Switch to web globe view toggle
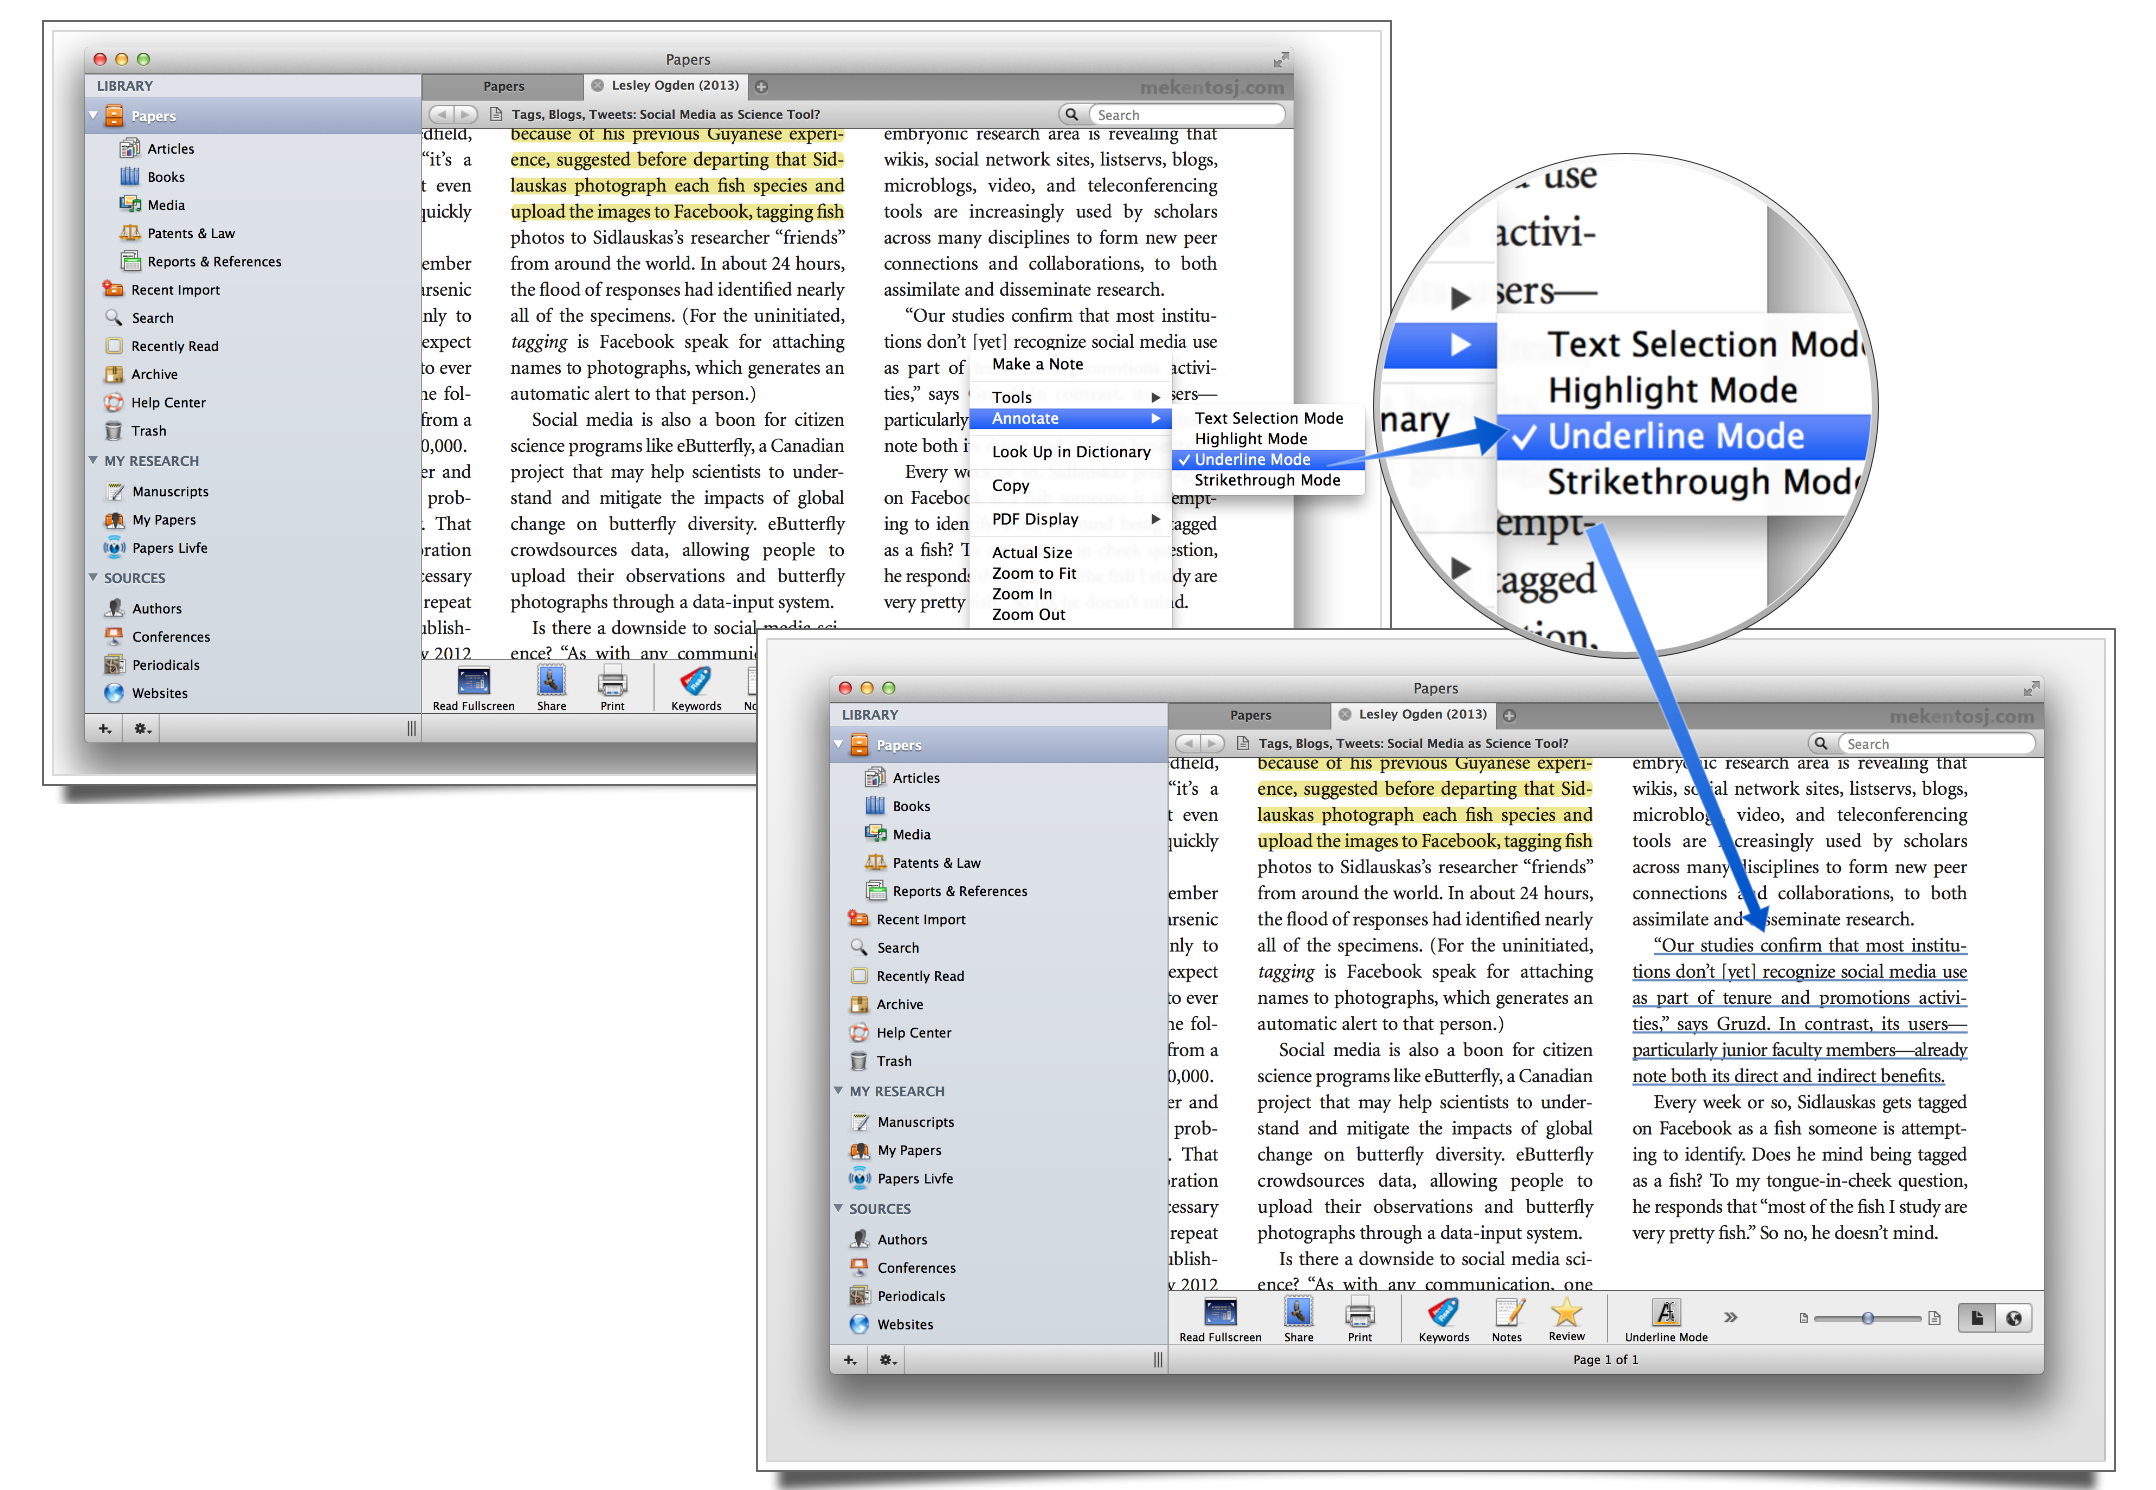This screenshot has width=2156, height=1490. (2013, 1318)
